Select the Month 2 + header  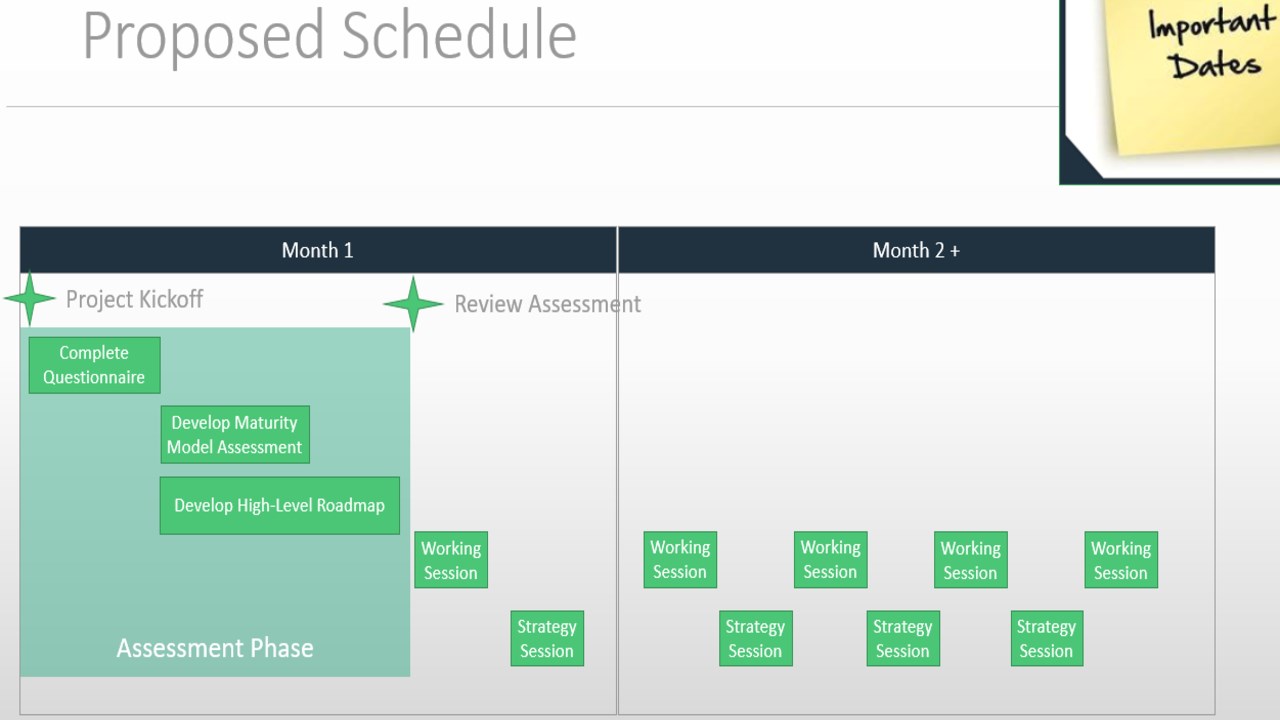(x=916, y=250)
